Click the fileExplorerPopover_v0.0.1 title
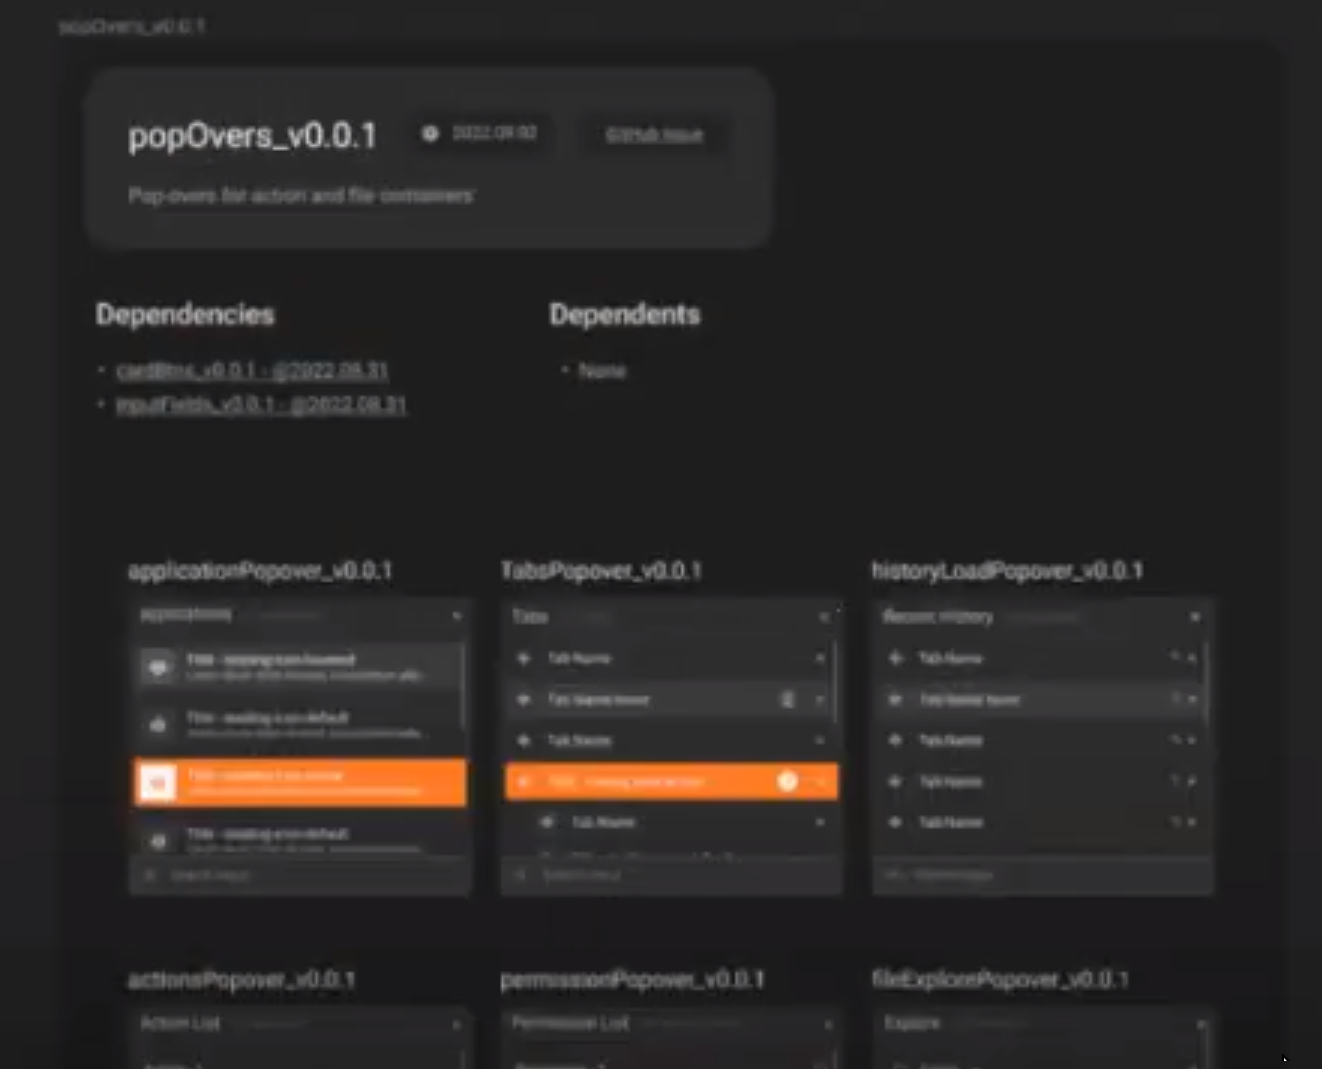 tap(1000, 980)
